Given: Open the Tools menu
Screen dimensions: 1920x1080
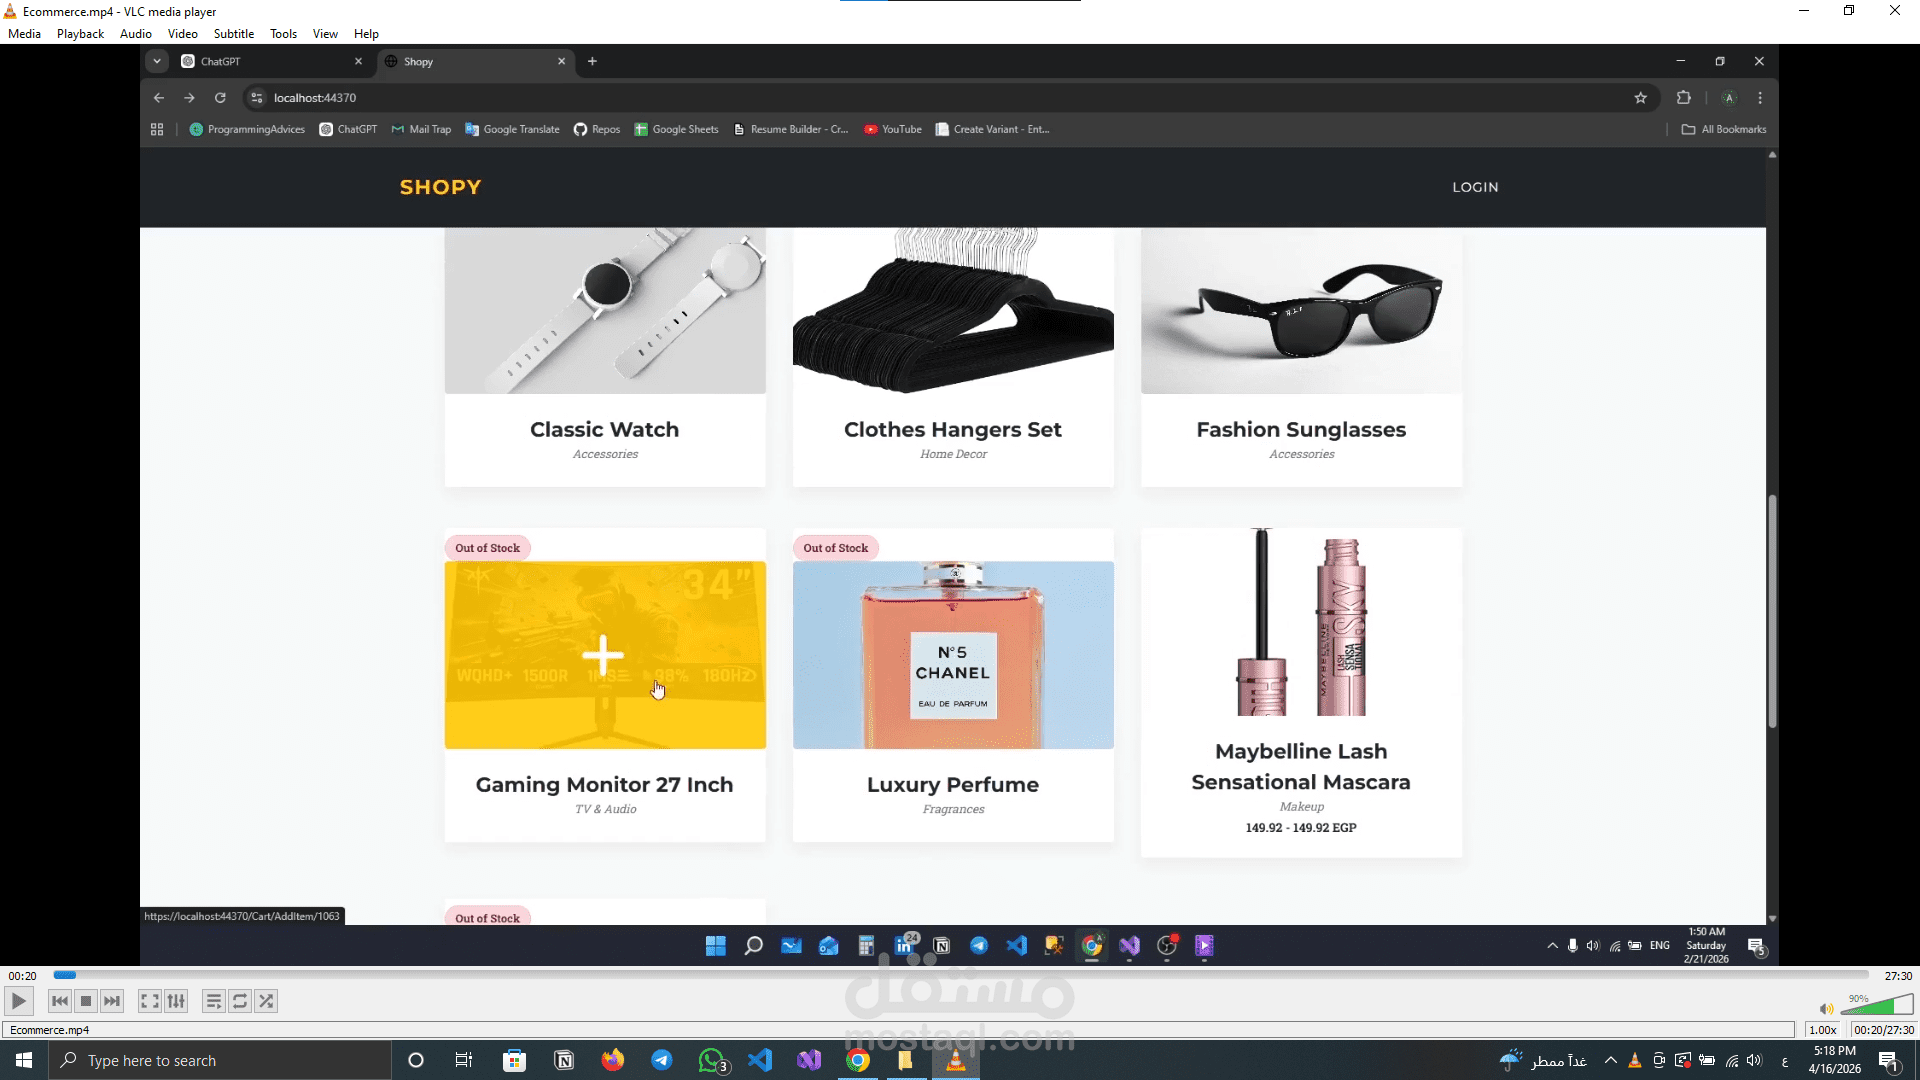Looking at the screenshot, I should pos(283,34).
